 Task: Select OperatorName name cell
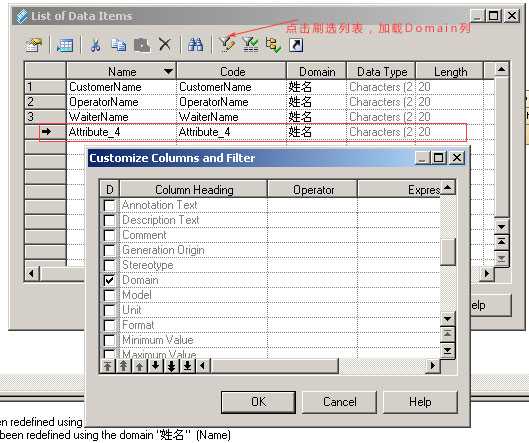tap(121, 102)
